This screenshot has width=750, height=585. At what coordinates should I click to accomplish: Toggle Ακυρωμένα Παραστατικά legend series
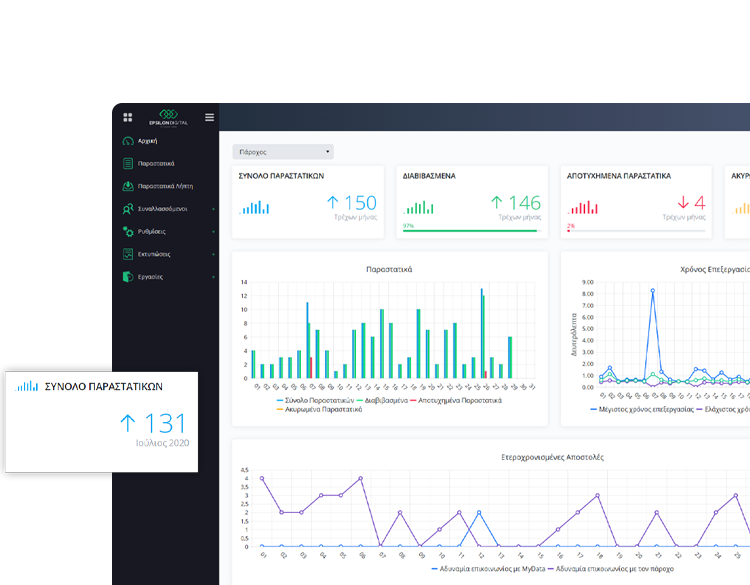[x=319, y=409]
